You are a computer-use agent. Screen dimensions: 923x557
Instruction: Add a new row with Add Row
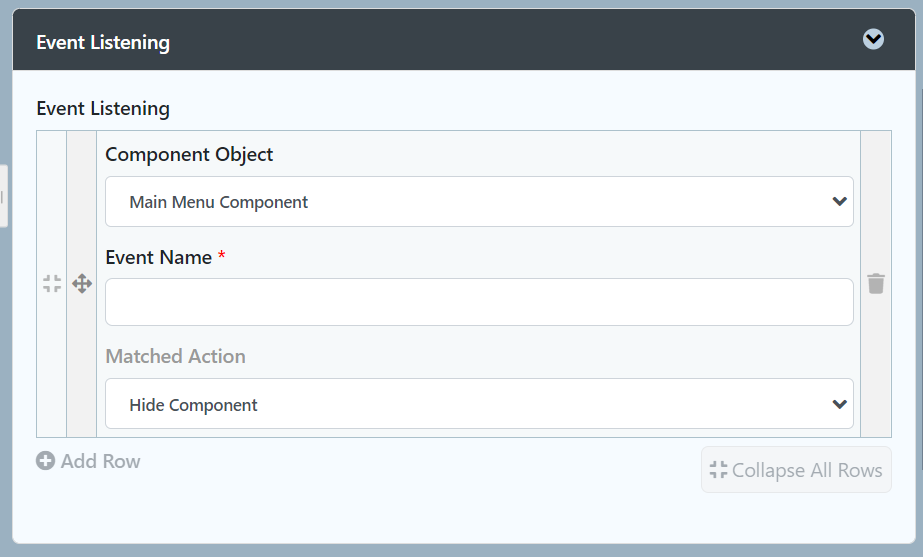click(99, 461)
